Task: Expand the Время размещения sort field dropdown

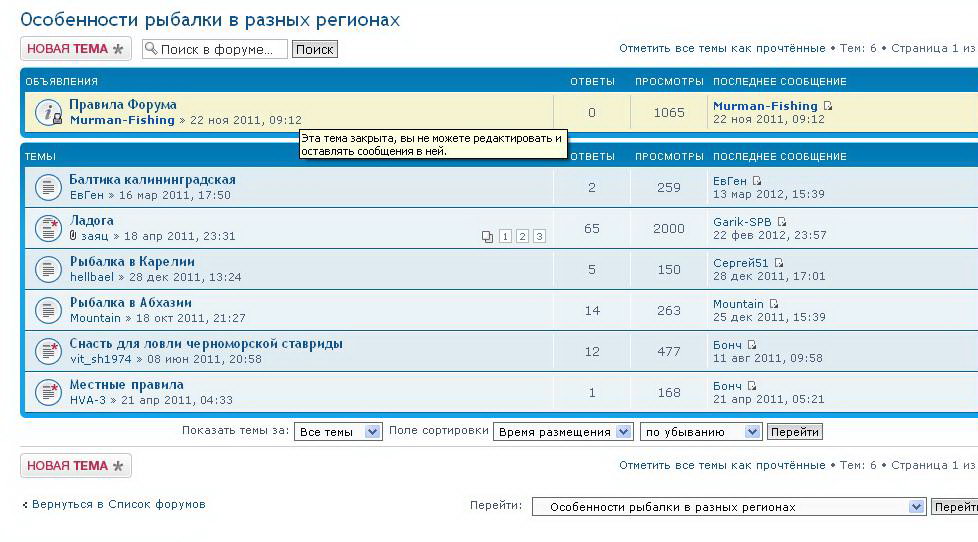Action: [x=564, y=432]
